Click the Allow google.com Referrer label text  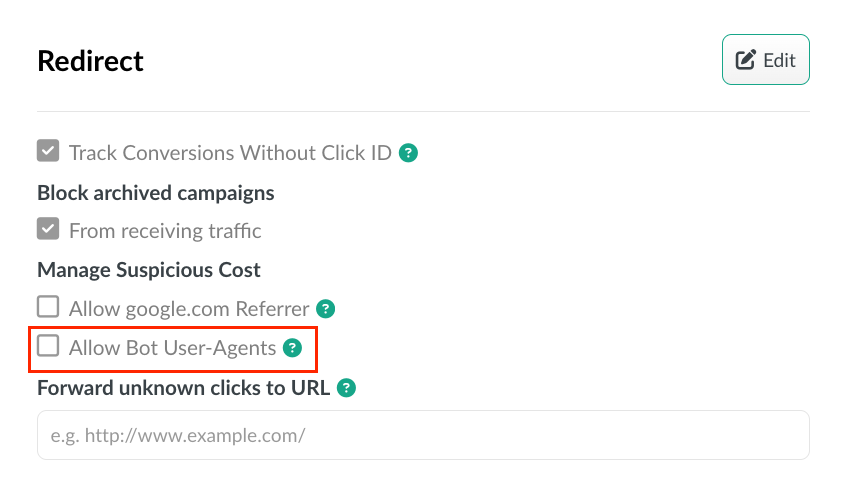tap(189, 309)
